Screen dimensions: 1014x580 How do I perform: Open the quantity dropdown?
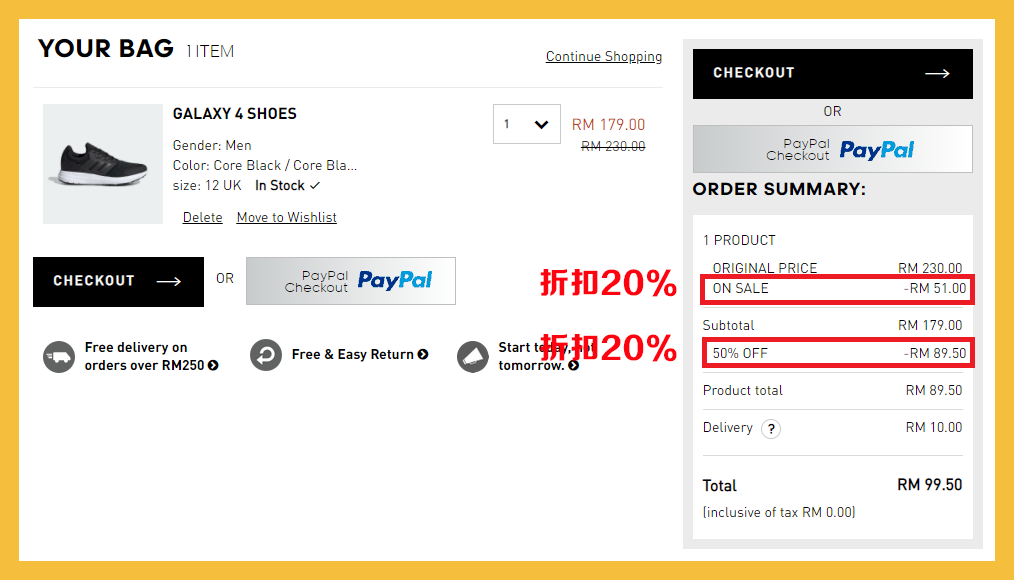pos(527,124)
